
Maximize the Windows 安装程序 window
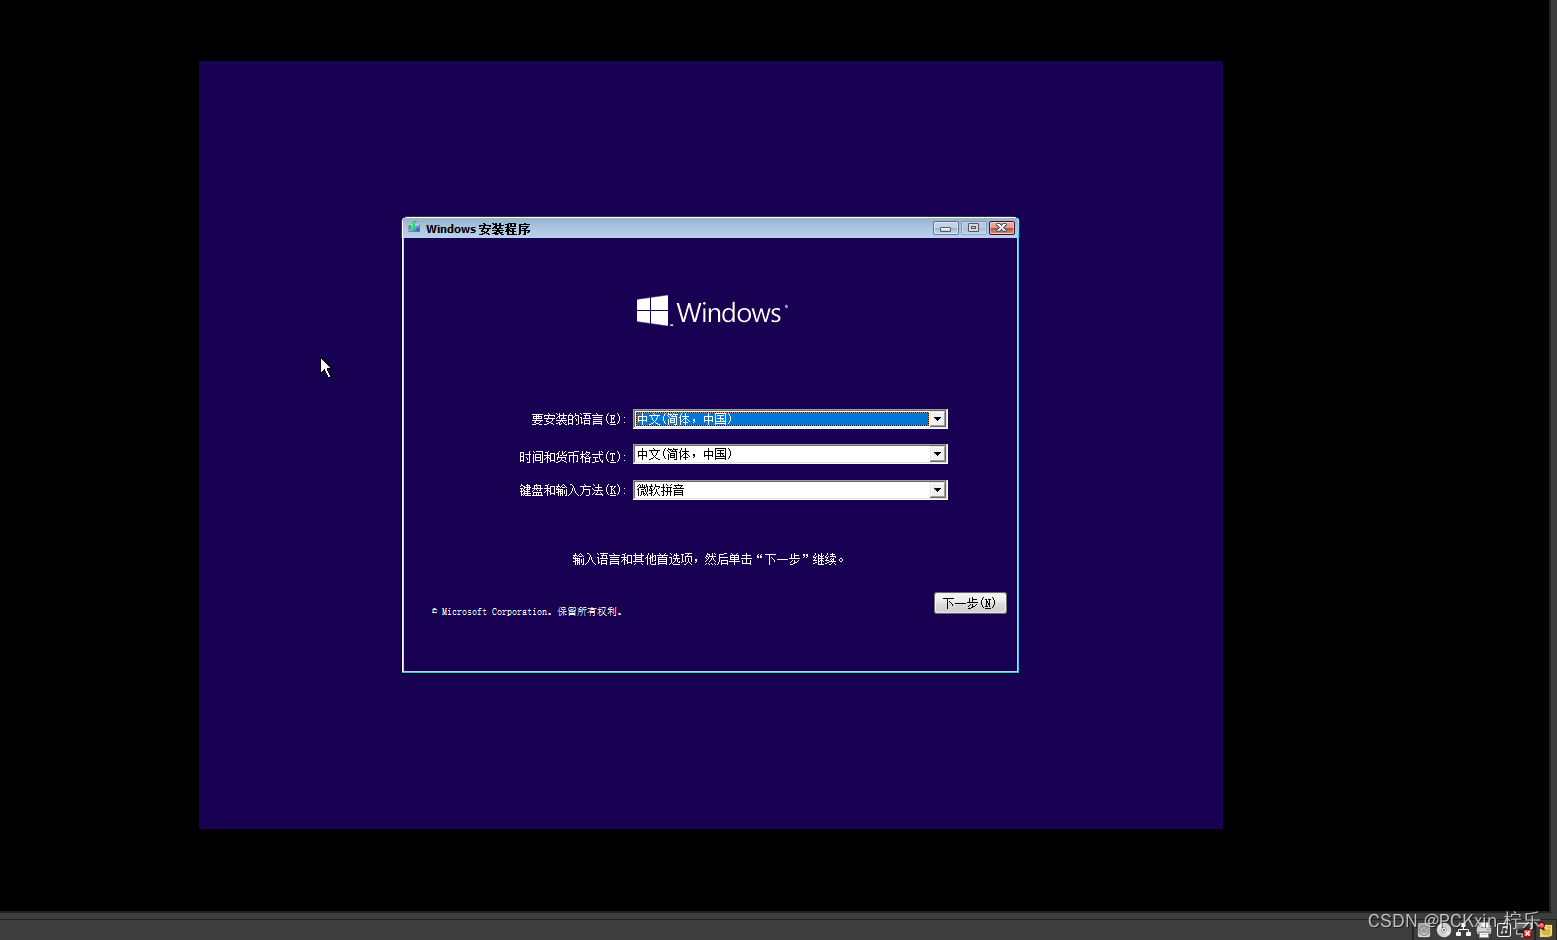(973, 228)
